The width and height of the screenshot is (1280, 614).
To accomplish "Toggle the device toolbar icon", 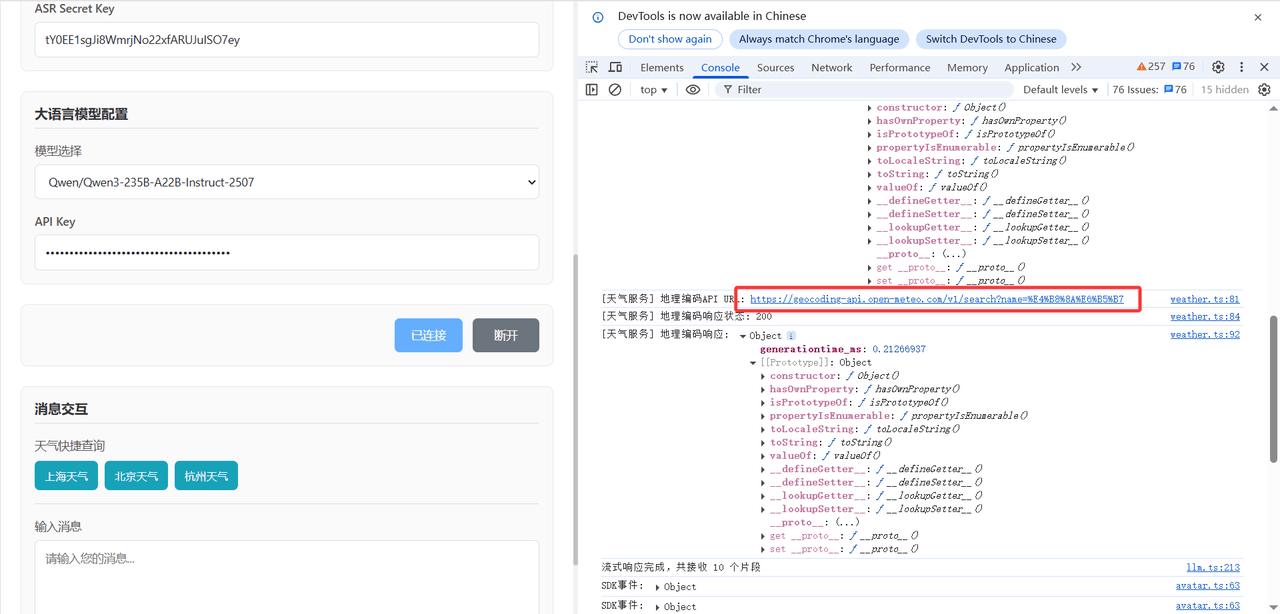I will click(x=615, y=67).
